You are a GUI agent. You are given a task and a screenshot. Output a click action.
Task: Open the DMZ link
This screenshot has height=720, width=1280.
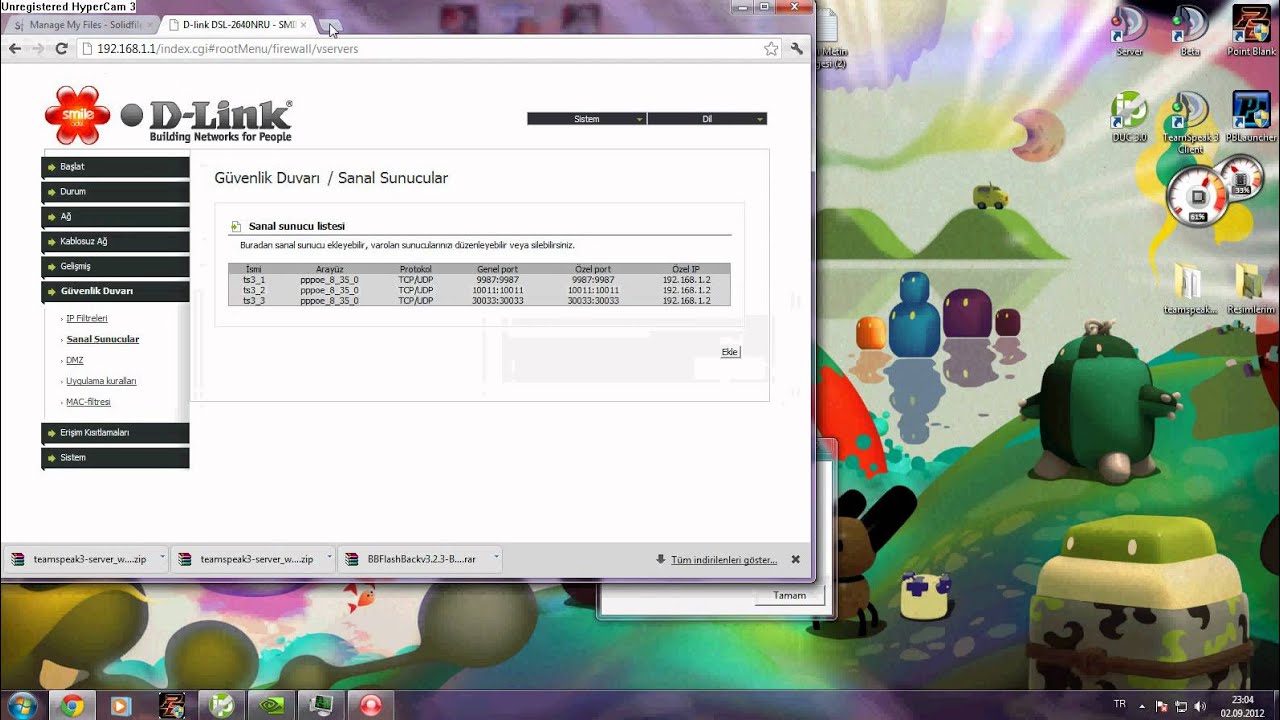coord(75,360)
